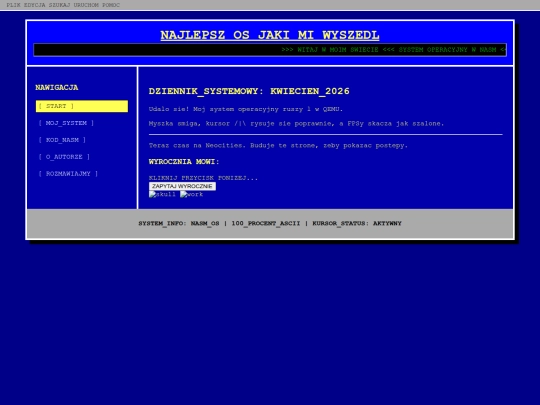Image resolution: width=540 pixels, height=405 pixels.
Task: Select the highlighted [ START ] navigation link
Action: click(x=82, y=106)
